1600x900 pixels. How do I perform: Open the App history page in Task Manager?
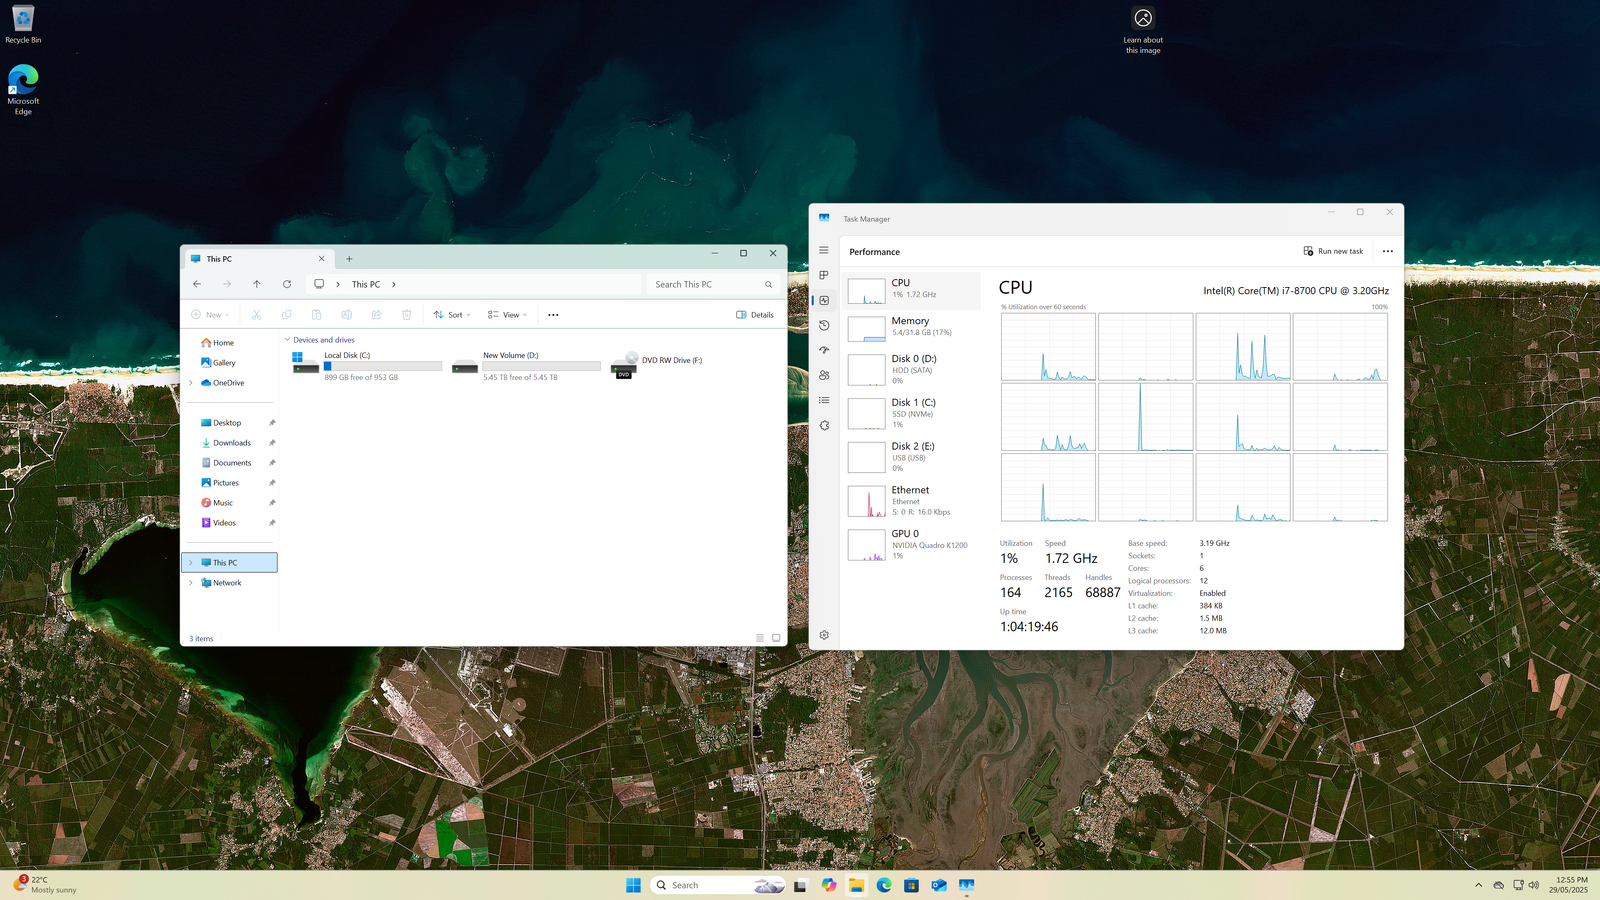(x=824, y=325)
